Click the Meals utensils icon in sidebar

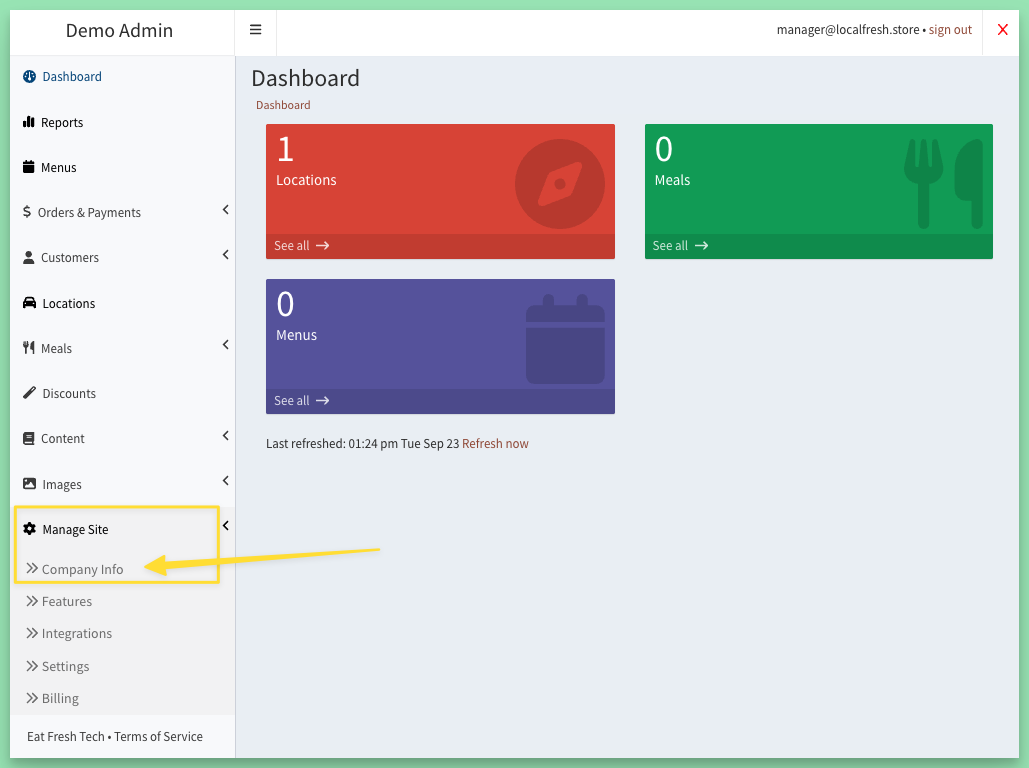point(29,348)
